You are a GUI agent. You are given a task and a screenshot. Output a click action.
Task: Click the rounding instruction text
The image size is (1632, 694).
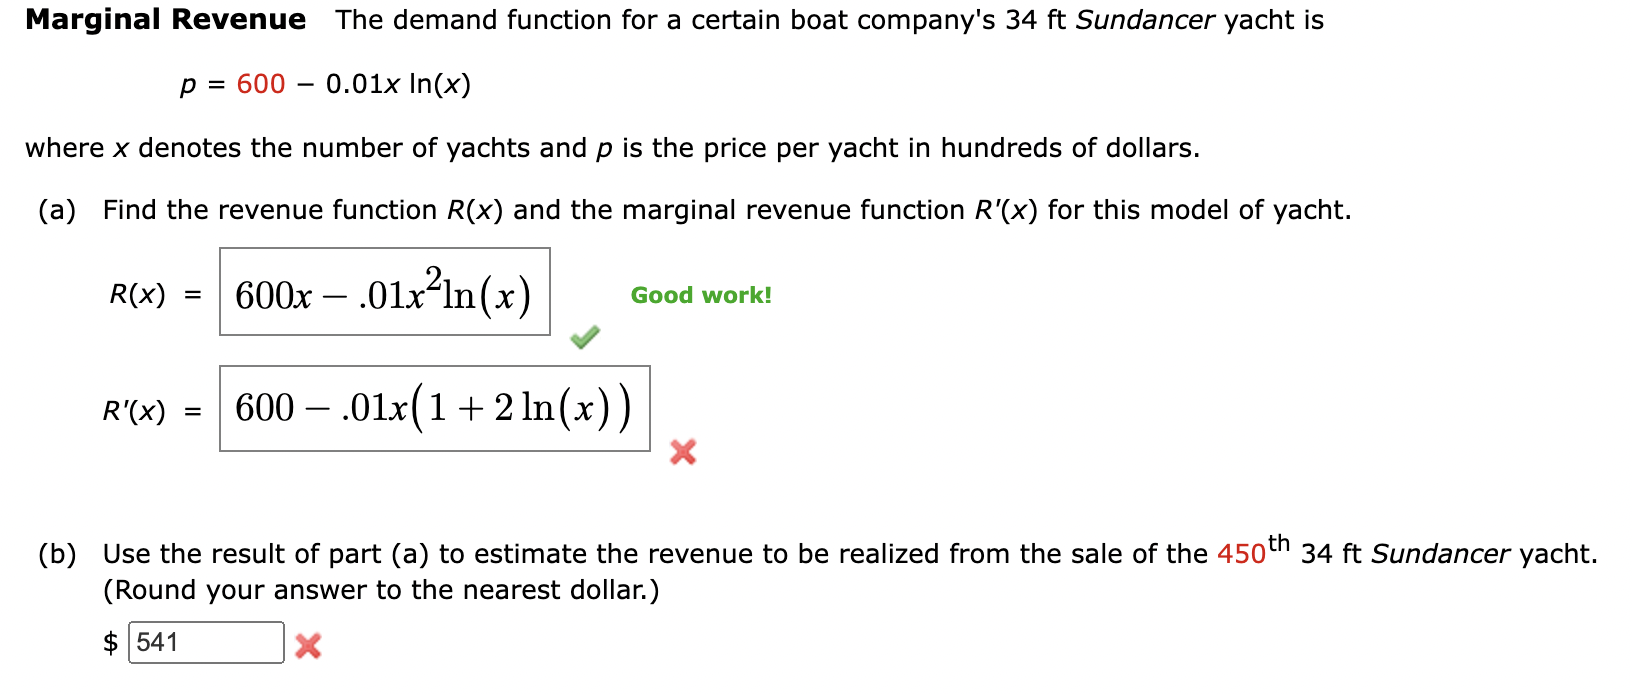click(380, 590)
